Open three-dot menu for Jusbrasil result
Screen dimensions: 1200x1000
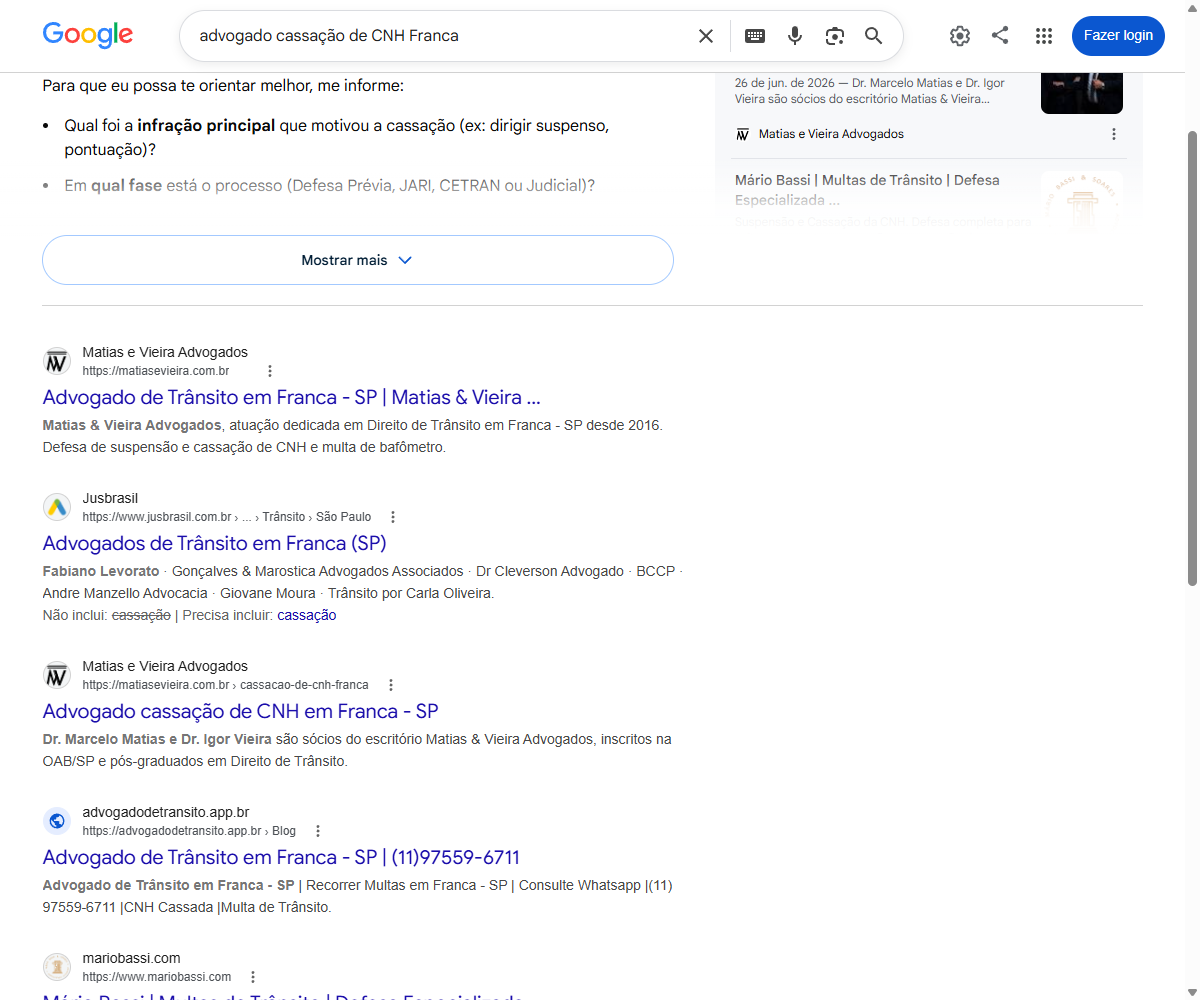coord(393,517)
